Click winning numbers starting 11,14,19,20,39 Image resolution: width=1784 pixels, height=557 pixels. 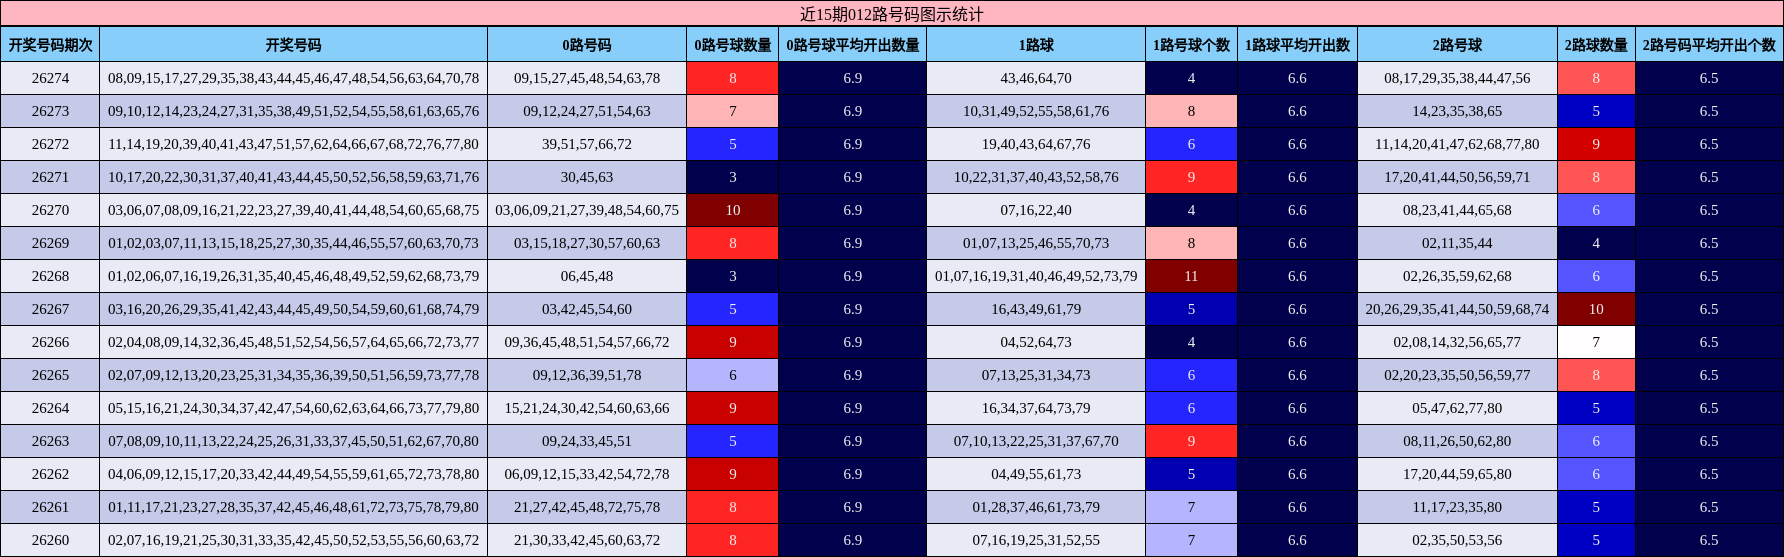pos(294,144)
